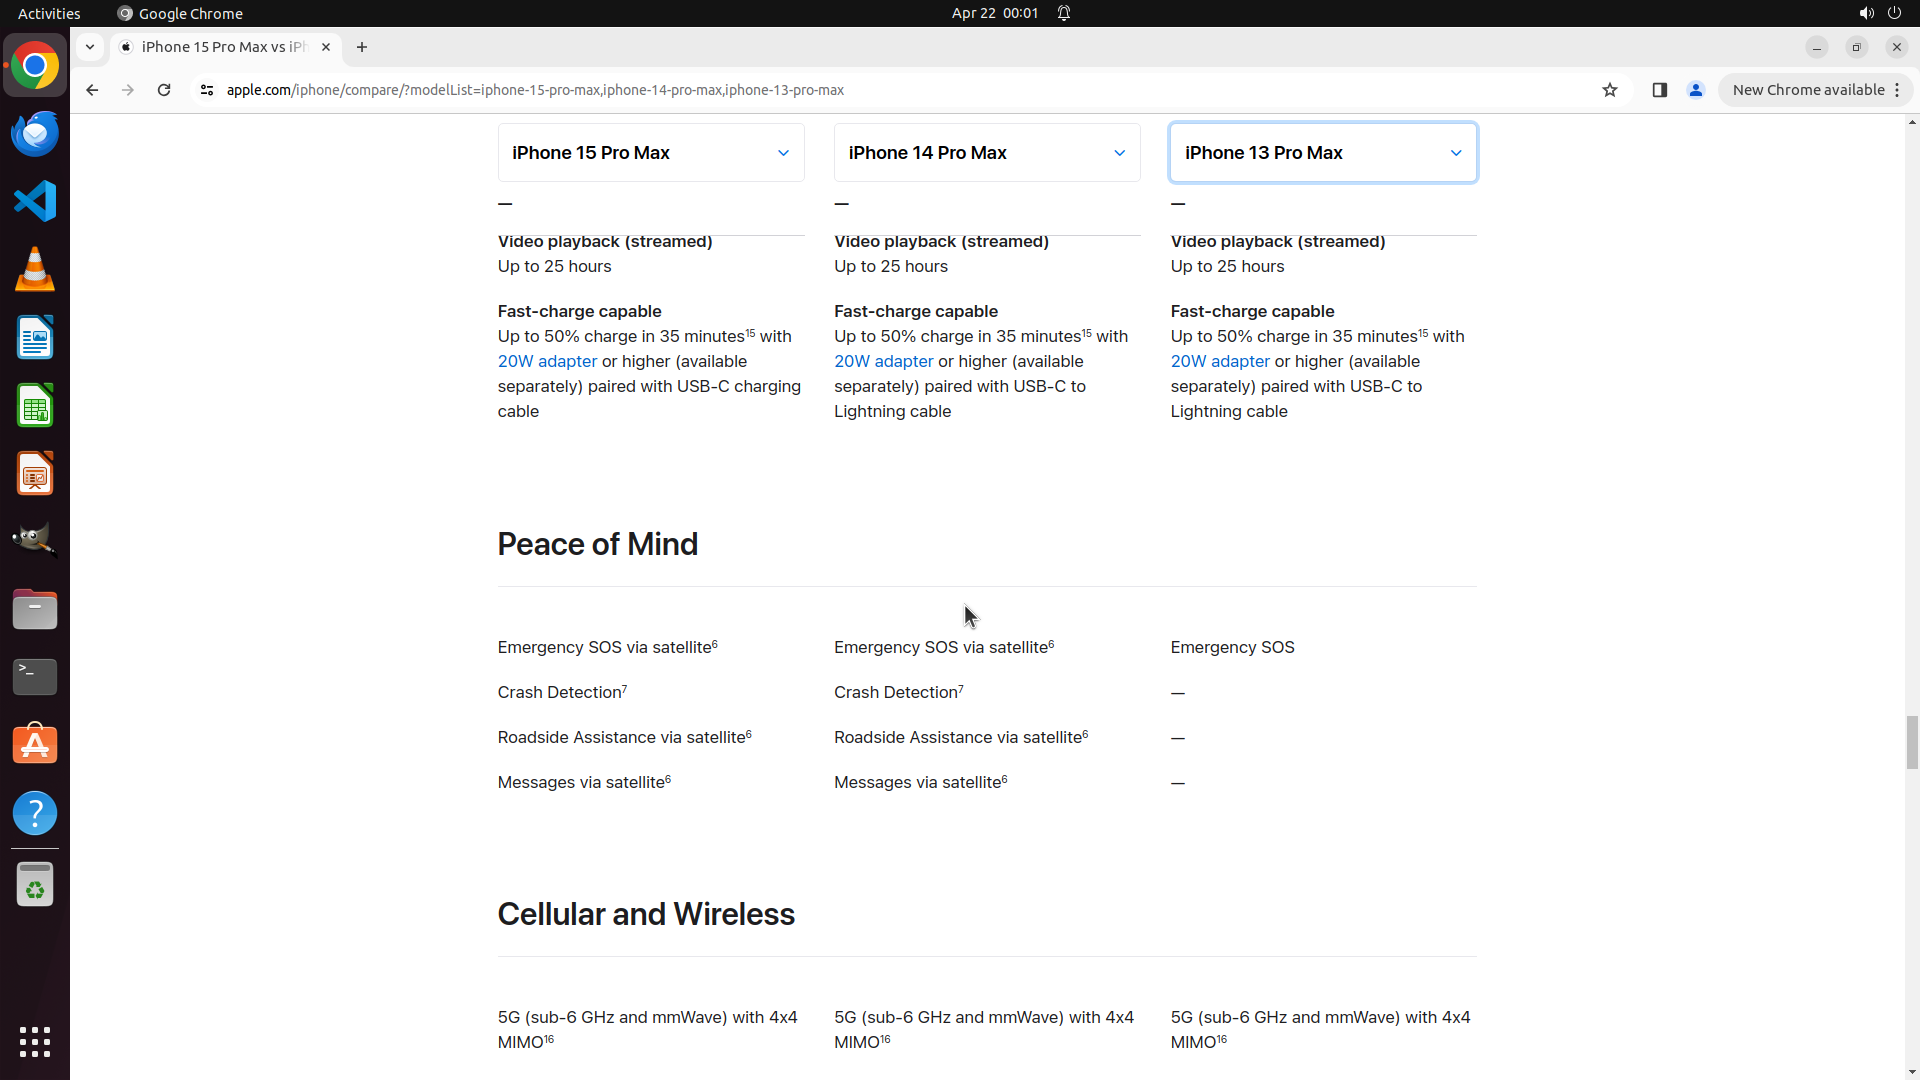Viewport: 1920px width, 1080px height.
Task: Open Thunderbird mail from dock
Action: (x=35, y=133)
